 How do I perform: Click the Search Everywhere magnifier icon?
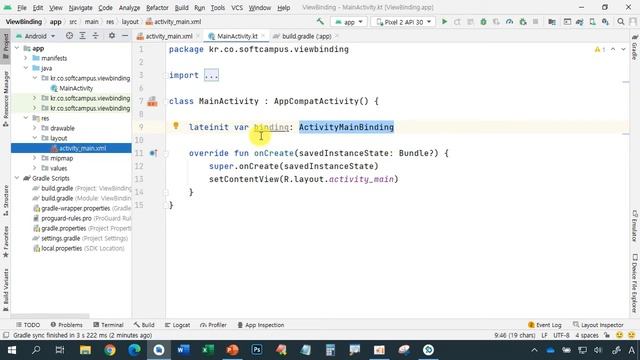click(x=621, y=22)
